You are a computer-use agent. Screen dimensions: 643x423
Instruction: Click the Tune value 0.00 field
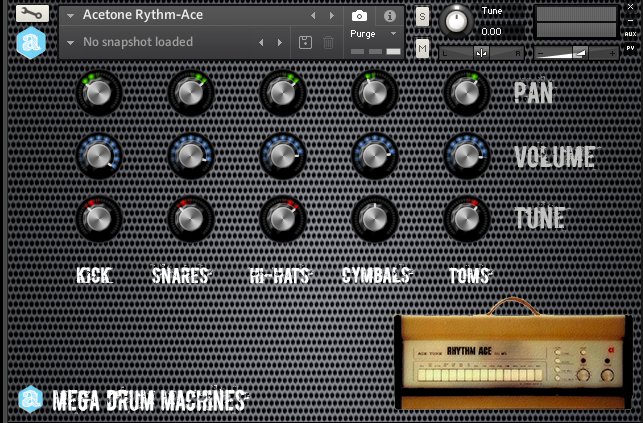click(491, 32)
